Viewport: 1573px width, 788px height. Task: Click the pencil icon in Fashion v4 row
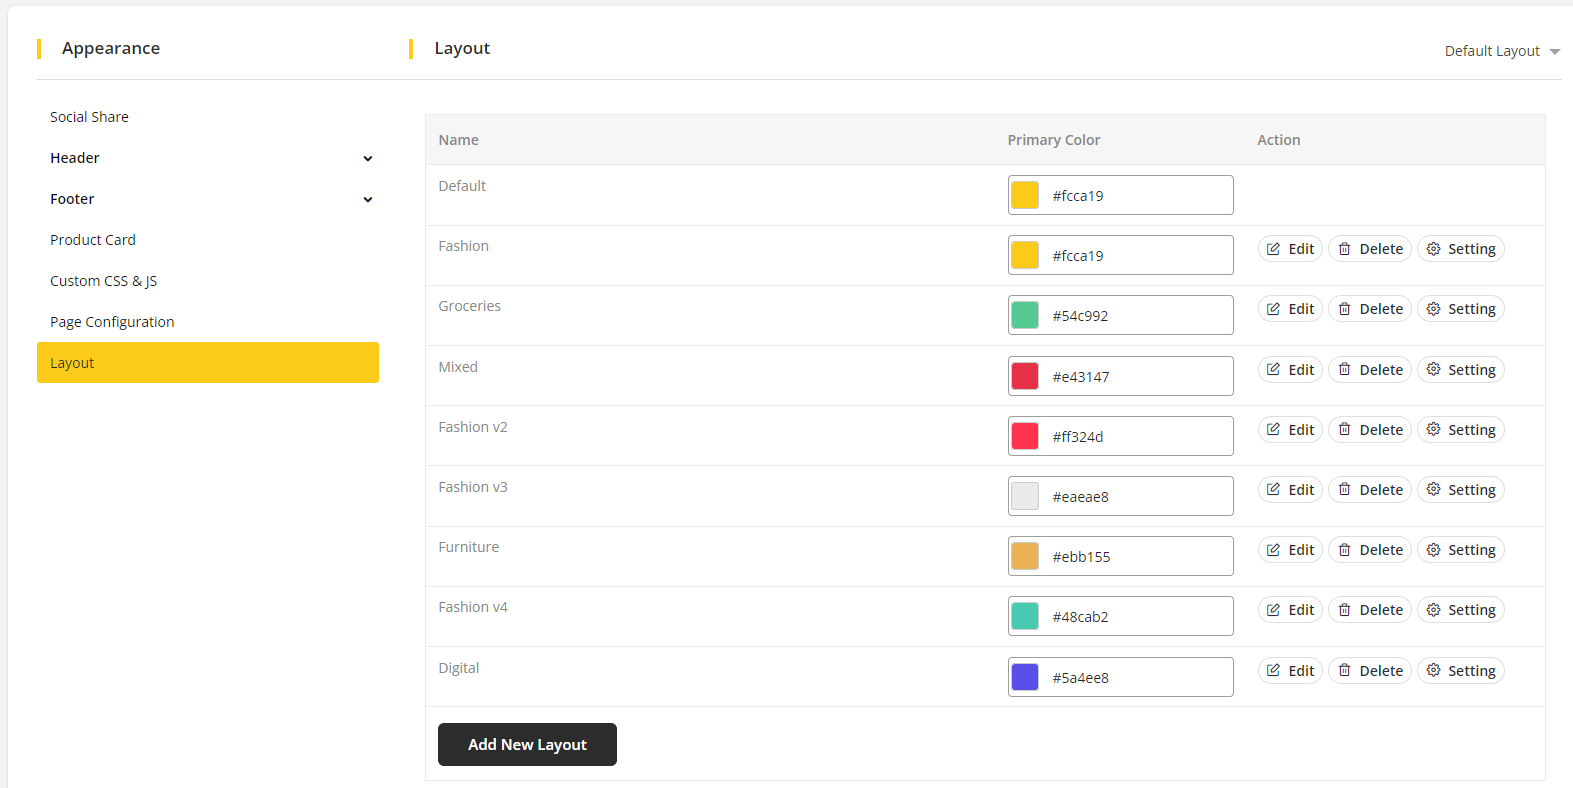coord(1273,610)
